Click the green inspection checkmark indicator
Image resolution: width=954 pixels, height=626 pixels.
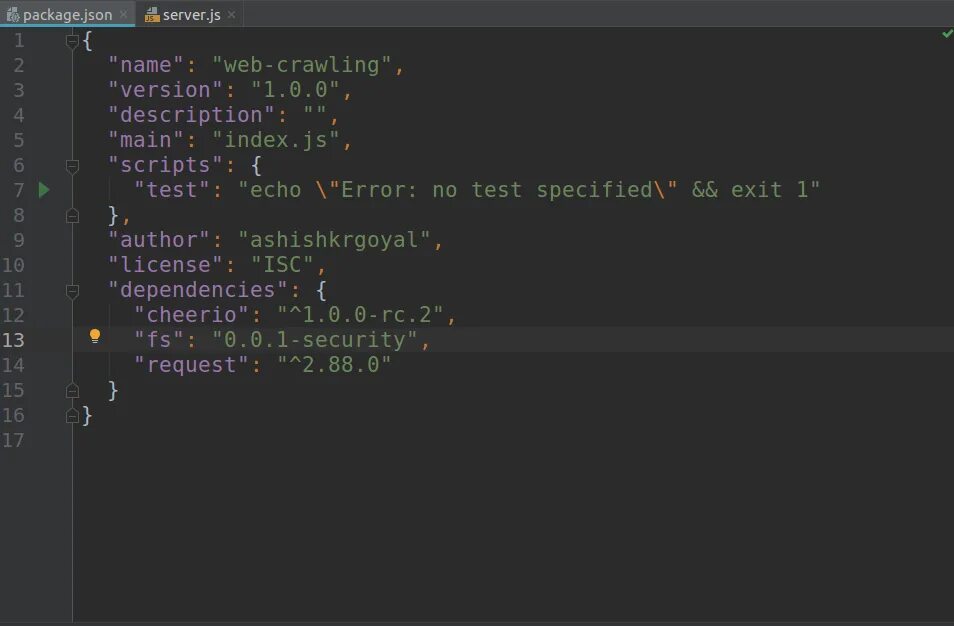pos(947,34)
